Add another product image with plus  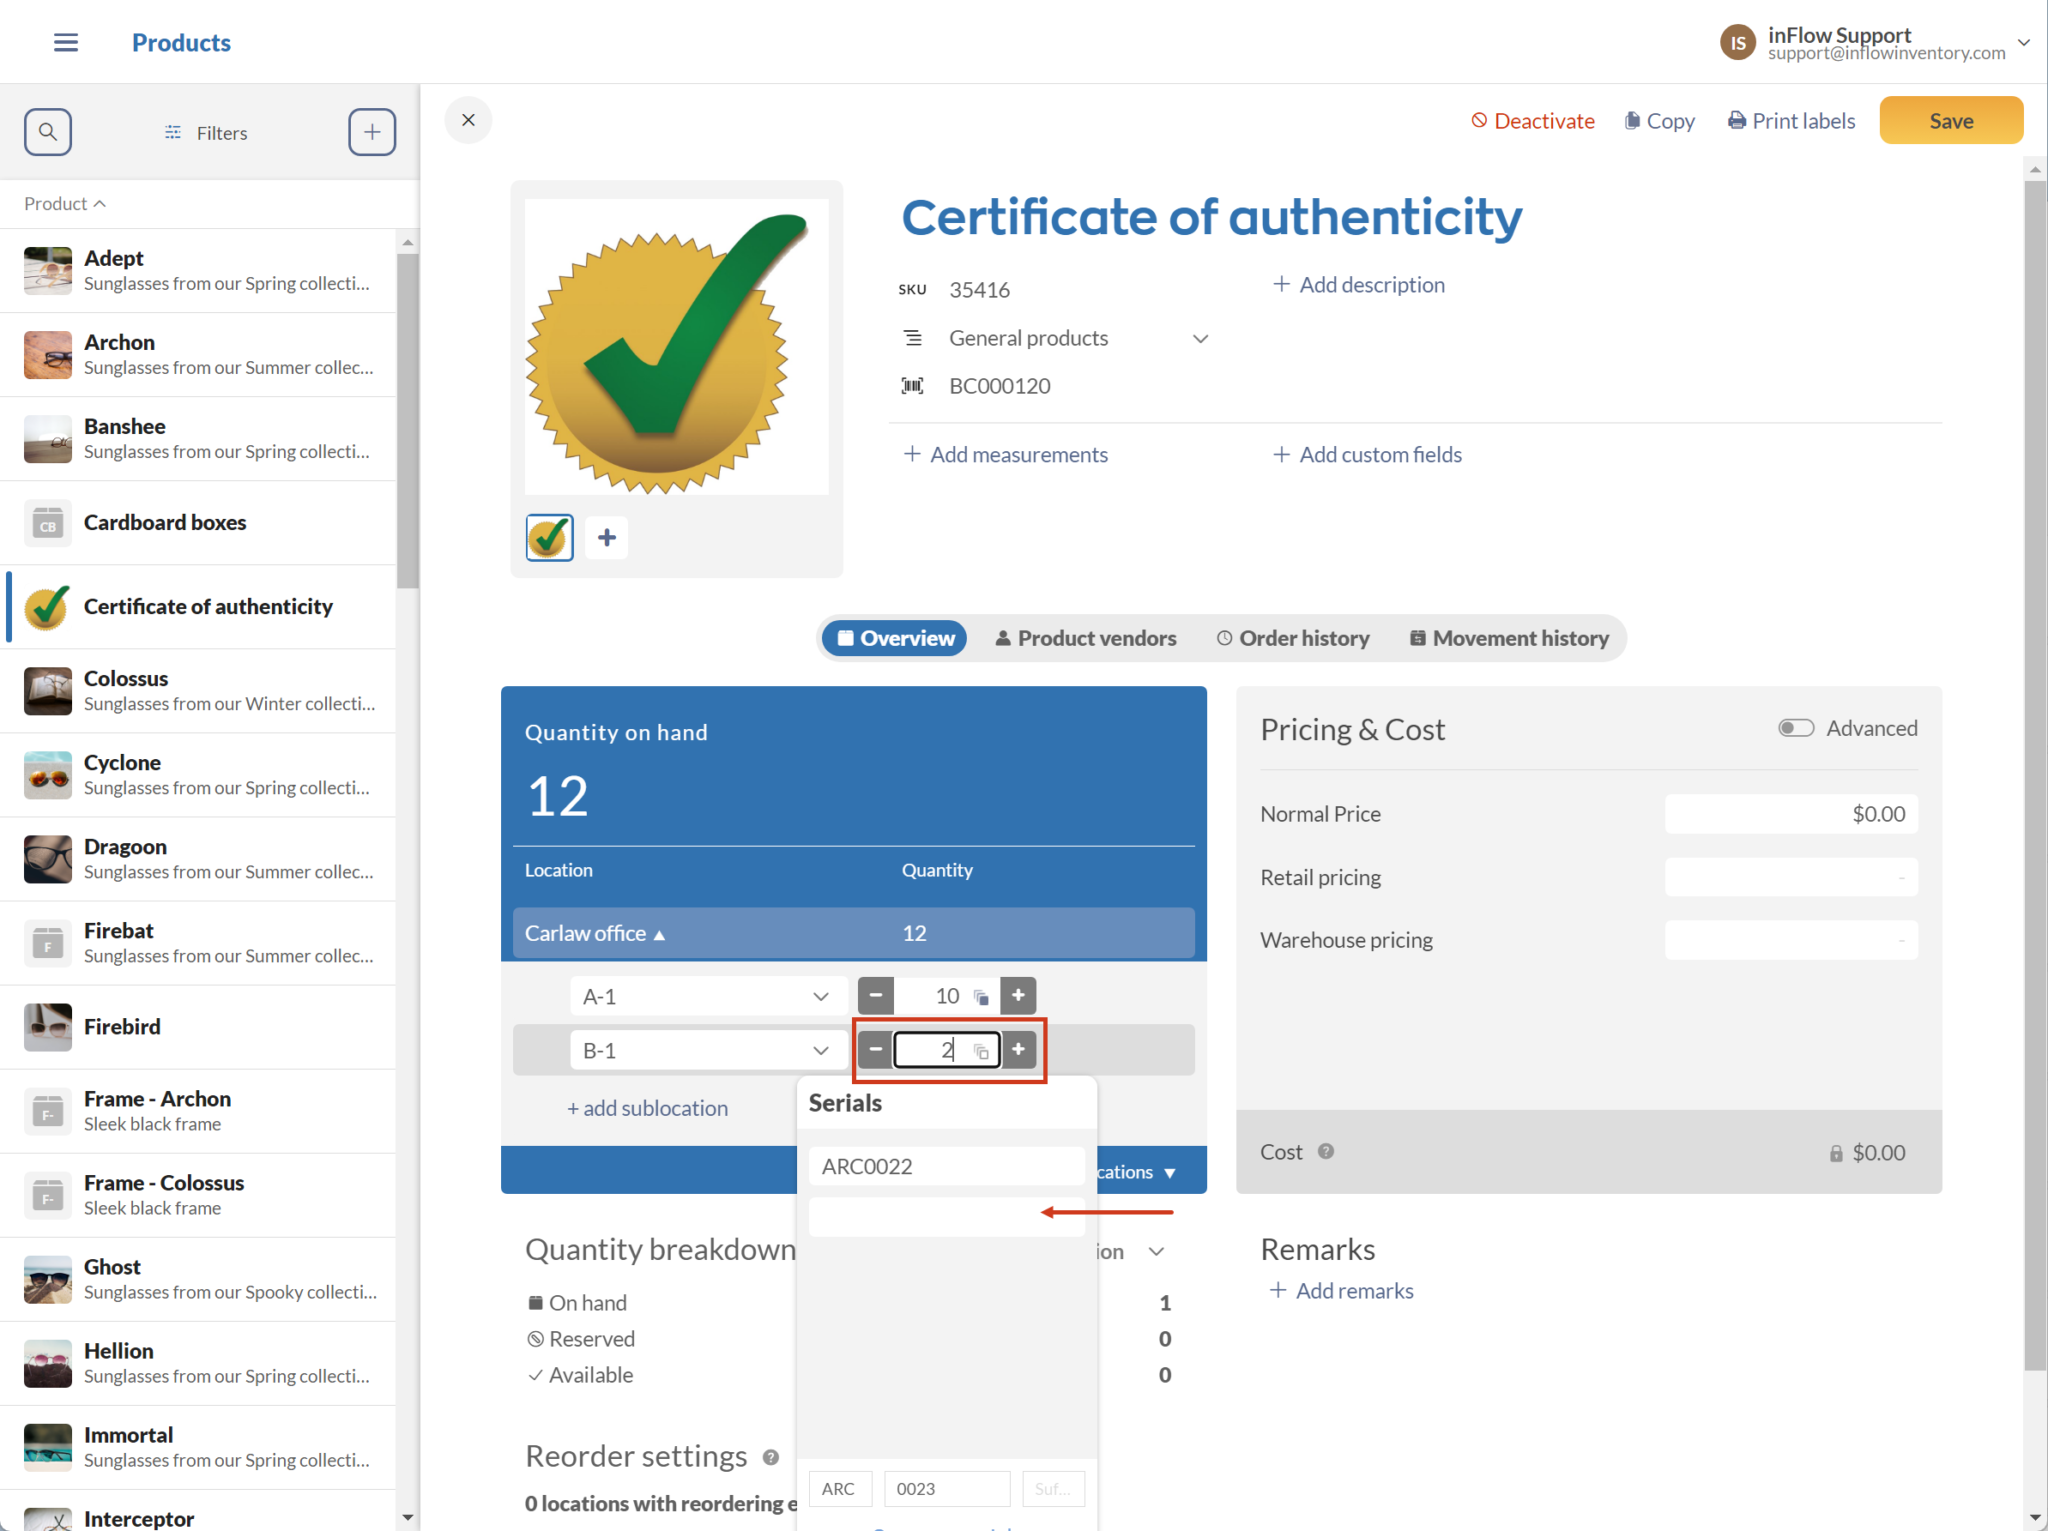(607, 538)
